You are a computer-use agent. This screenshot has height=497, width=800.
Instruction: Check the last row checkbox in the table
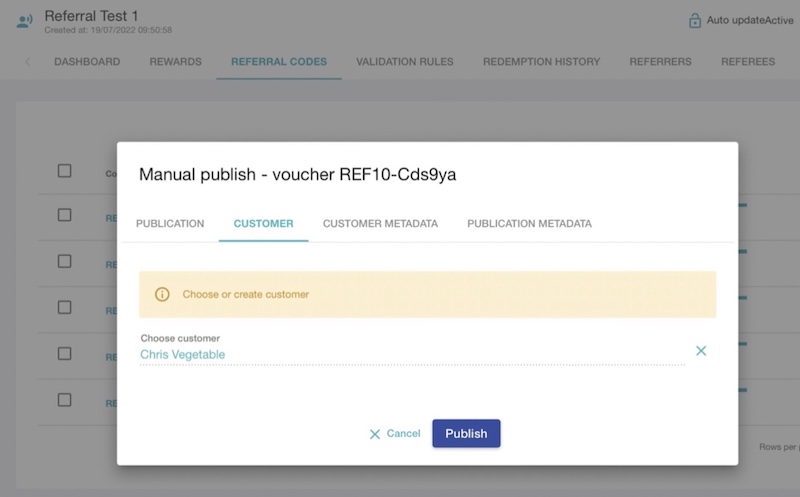coord(65,400)
